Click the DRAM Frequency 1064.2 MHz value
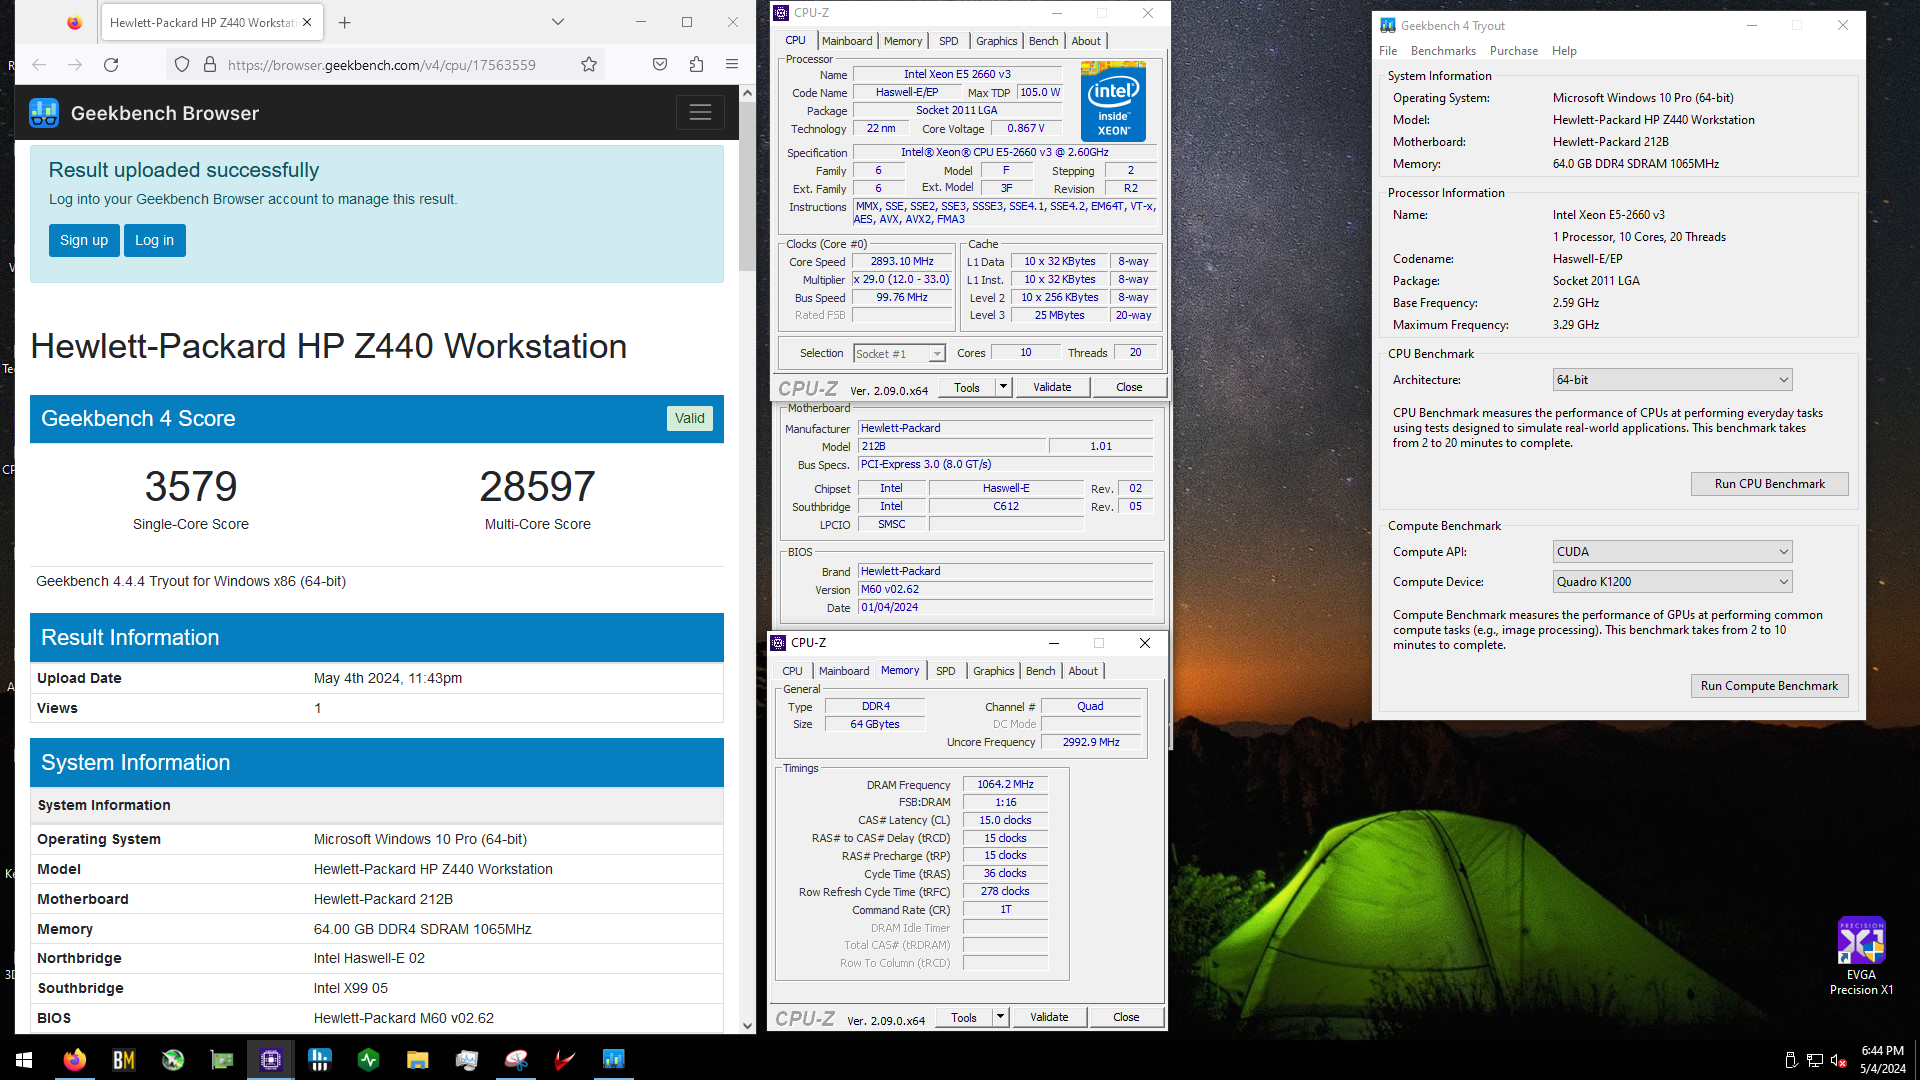This screenshot has height=1080, width=1920. pyautogui.click(x=1005, y=785)
